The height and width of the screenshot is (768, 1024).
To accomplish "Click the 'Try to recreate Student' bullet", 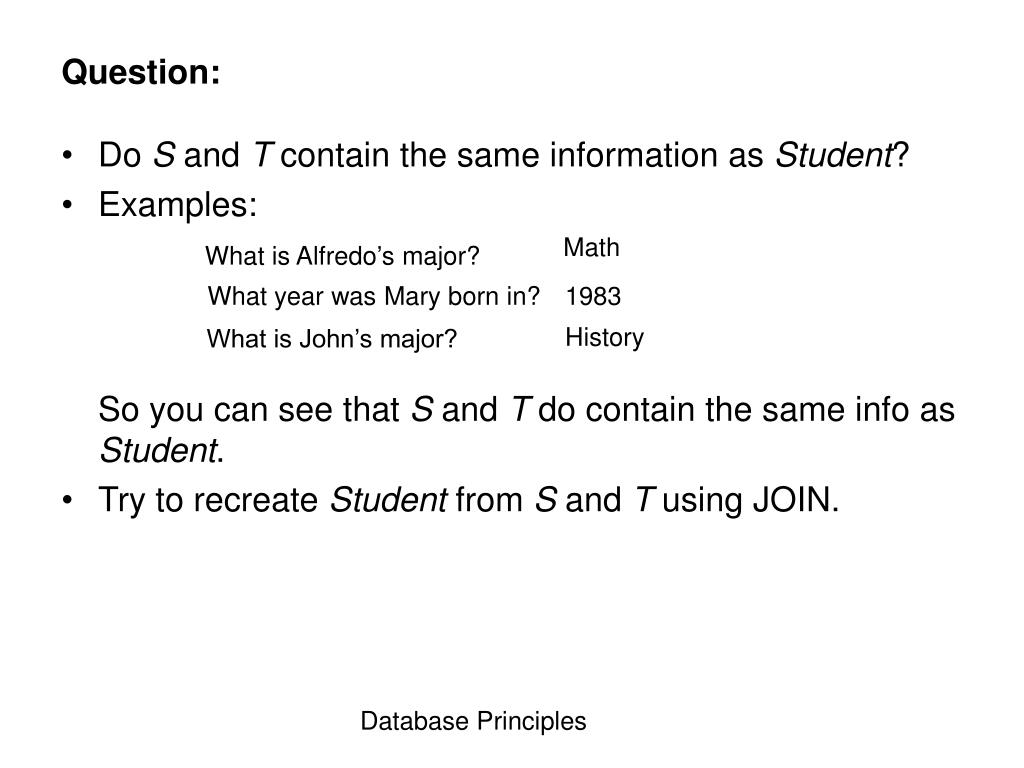I will 469,500.
